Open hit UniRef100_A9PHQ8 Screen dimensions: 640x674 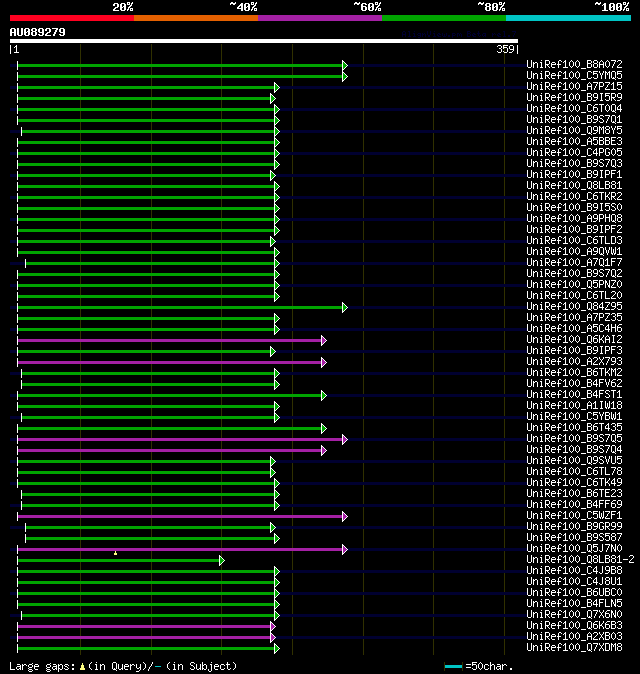click(574, 218)
